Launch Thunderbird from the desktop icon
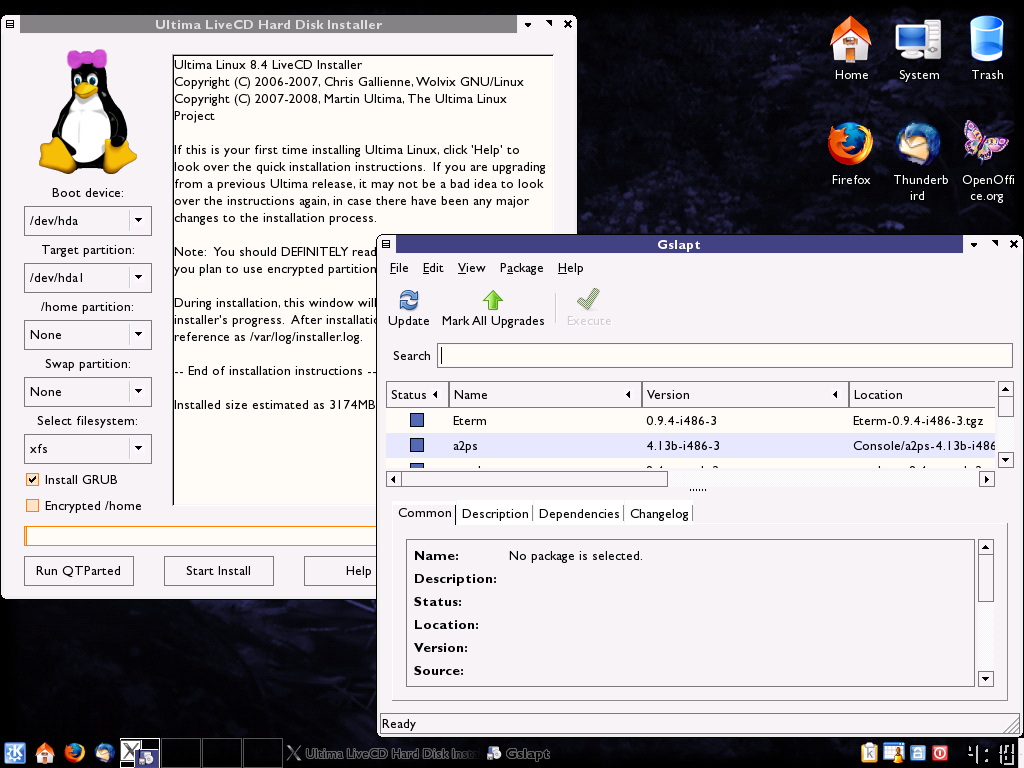Screen dimensions: 1024x768 pyautogui.click(x=918, y=144)
